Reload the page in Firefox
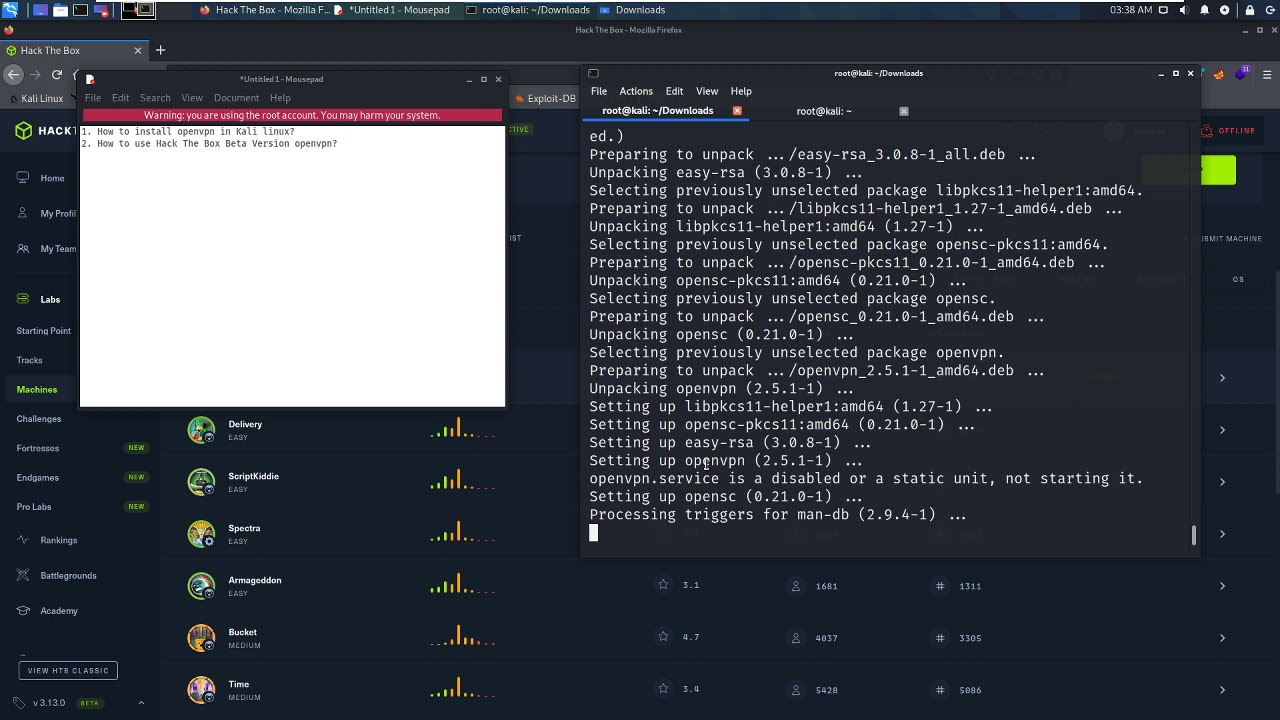The image size is (1280, 720). (57, 75)
